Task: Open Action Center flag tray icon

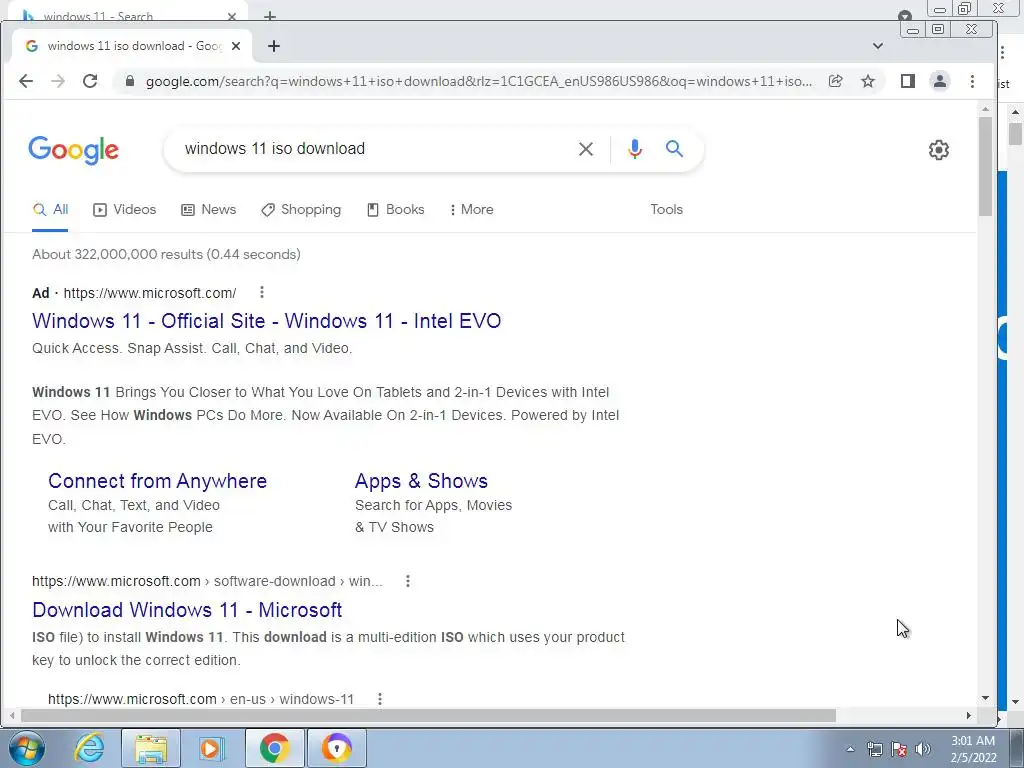Action: (x=899, y=749)
